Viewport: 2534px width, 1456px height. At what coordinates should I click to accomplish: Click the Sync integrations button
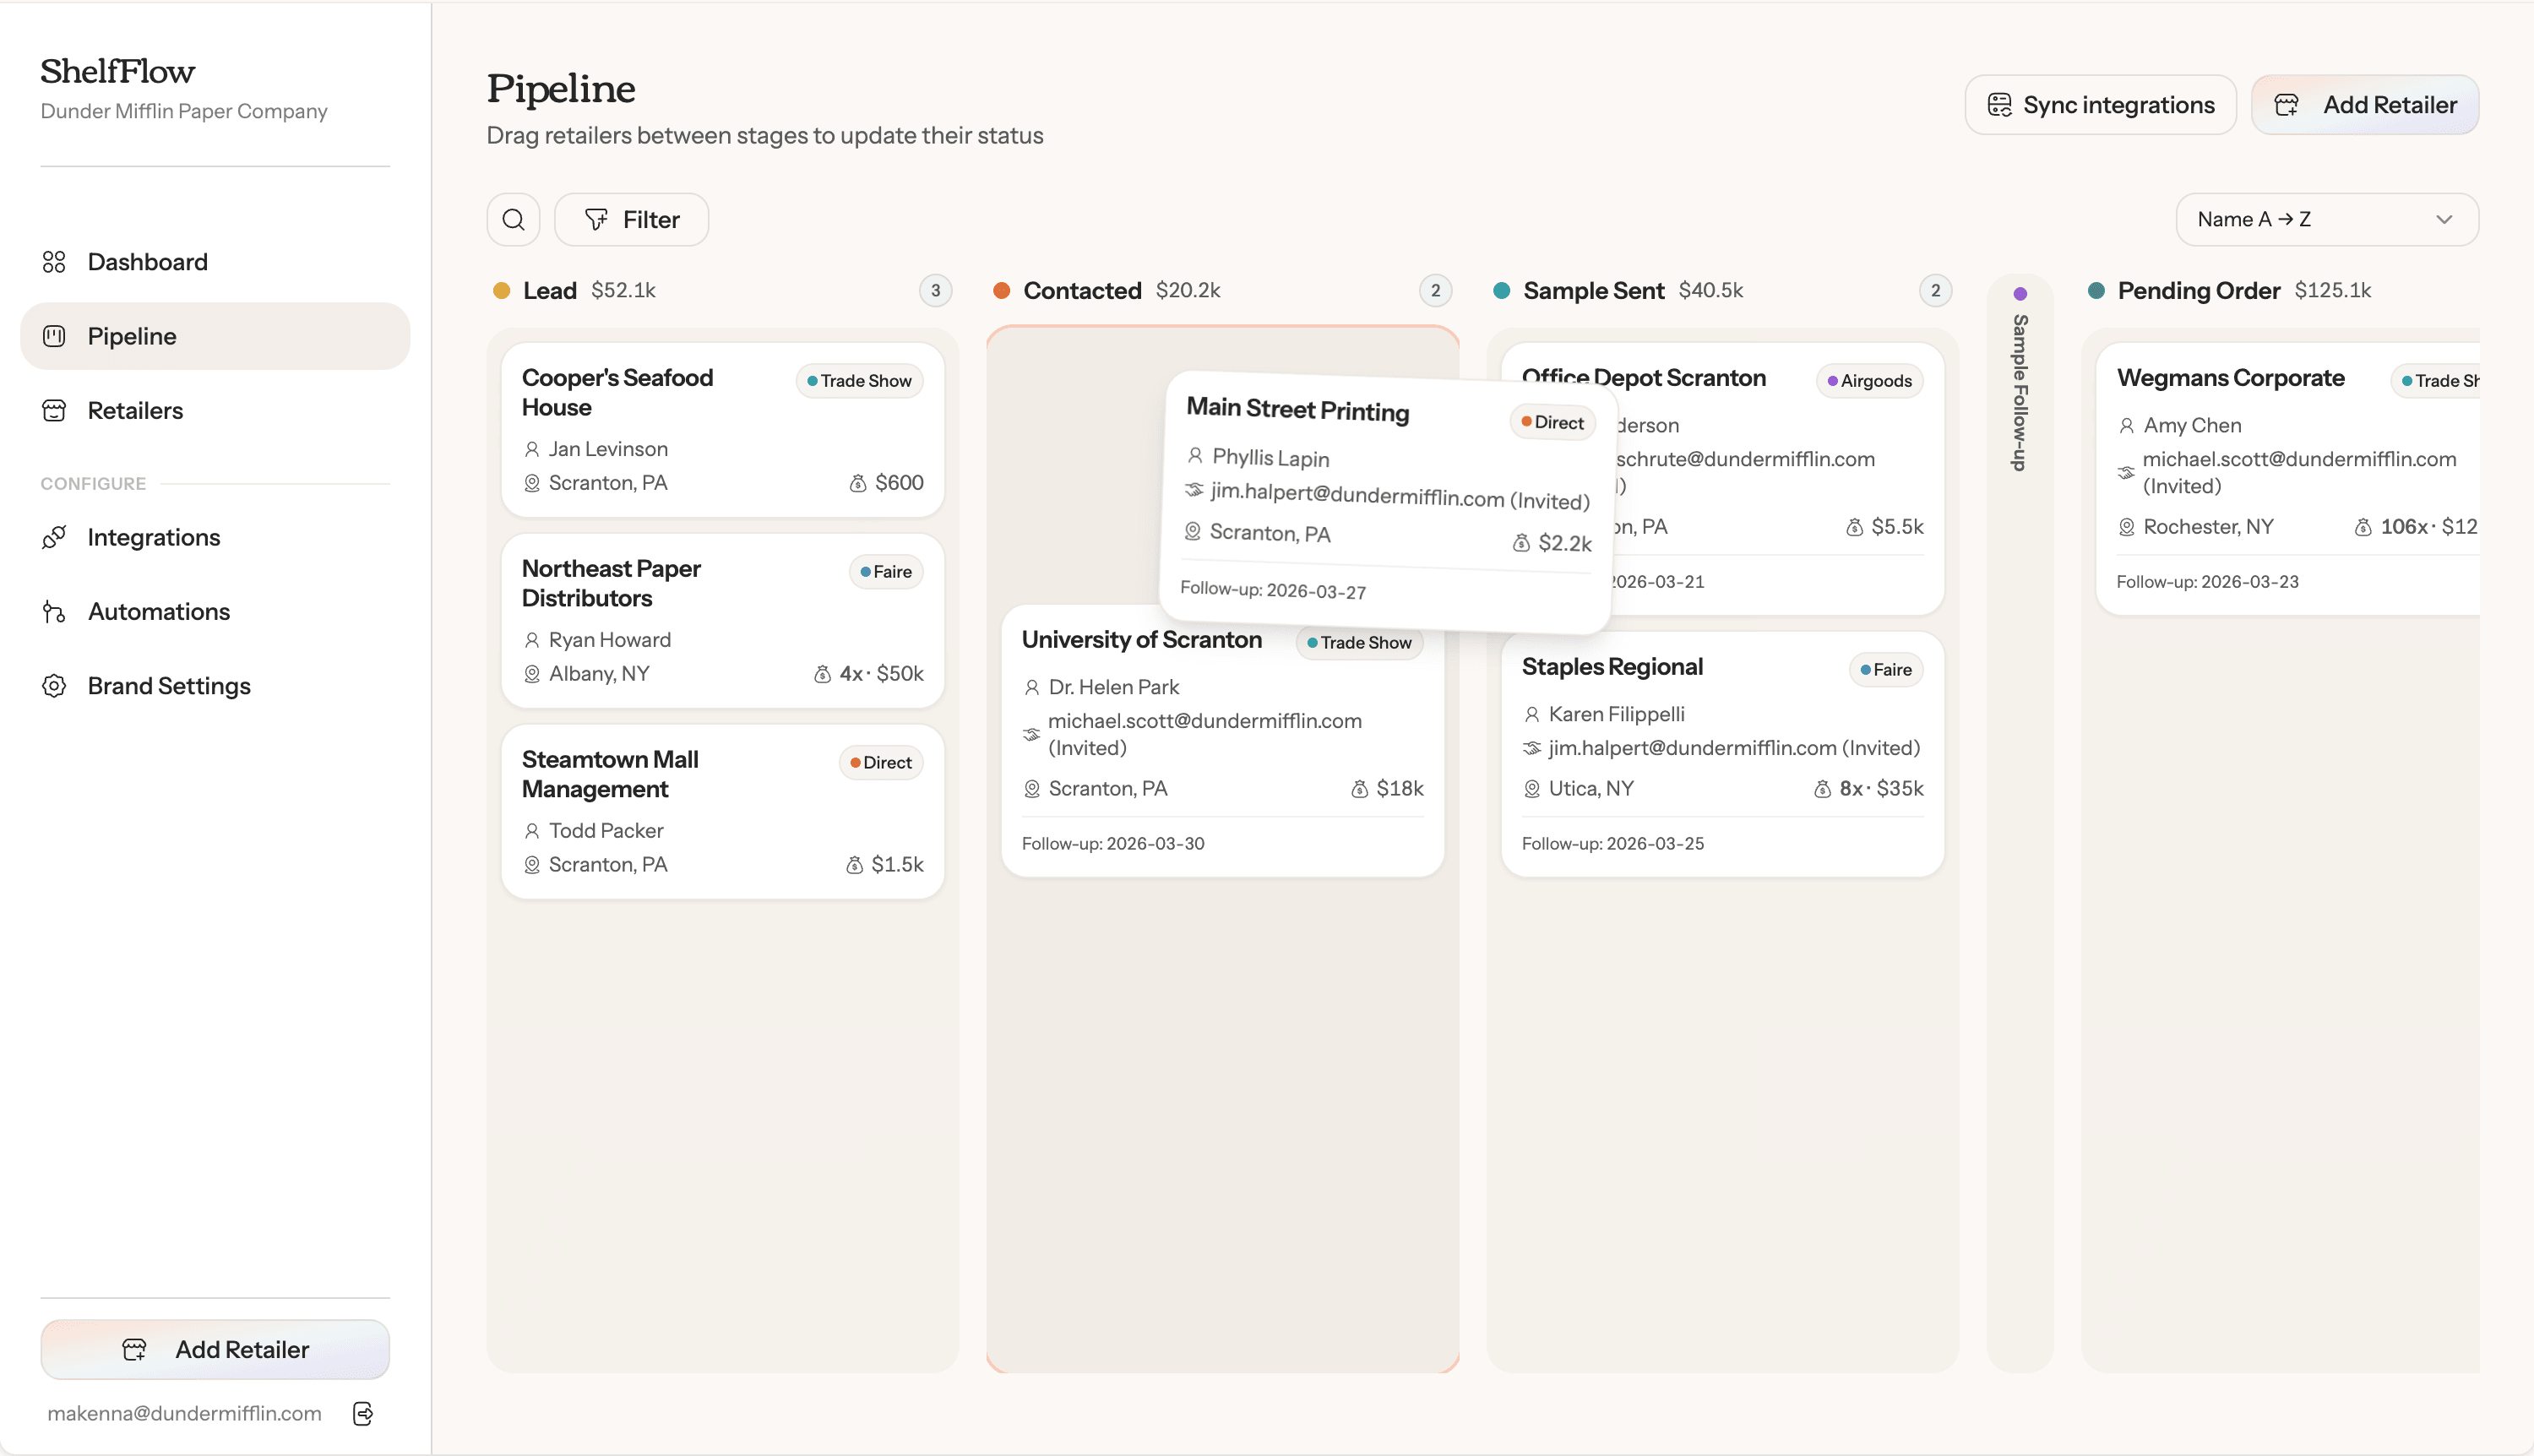pos(2100,105)
